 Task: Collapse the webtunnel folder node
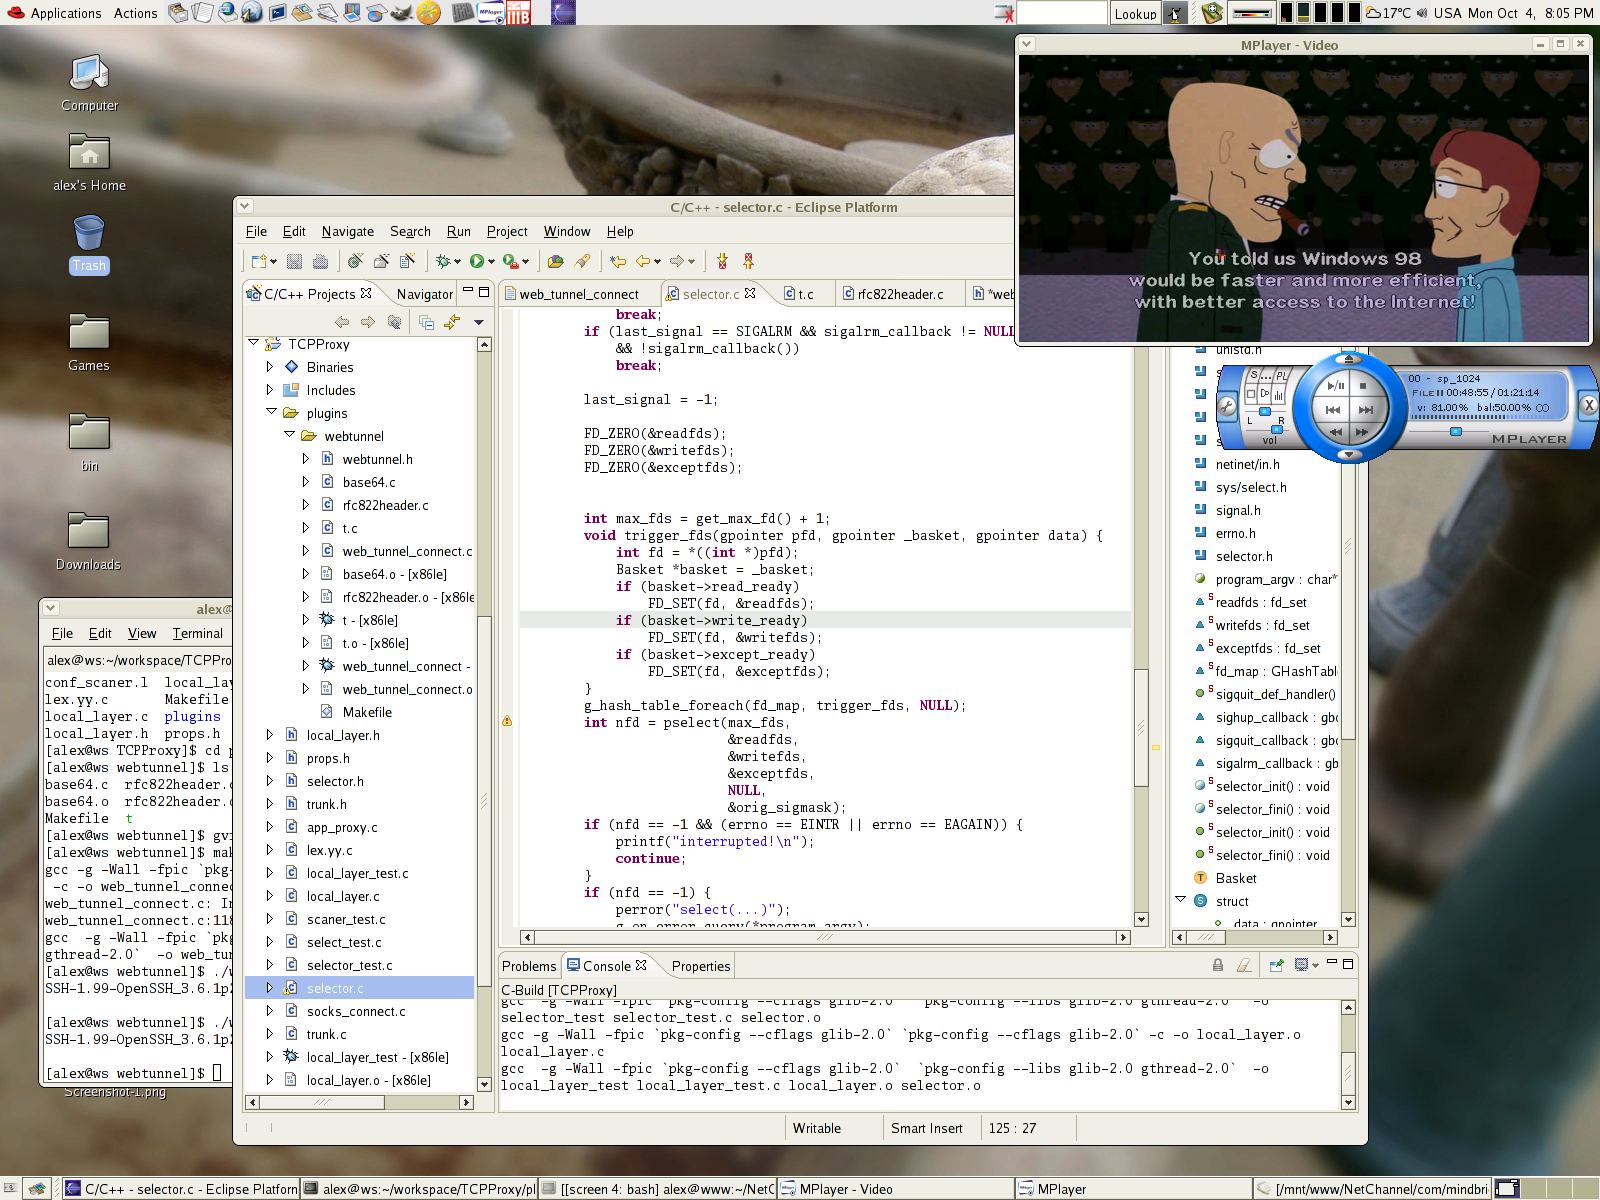tap(289, 436)
